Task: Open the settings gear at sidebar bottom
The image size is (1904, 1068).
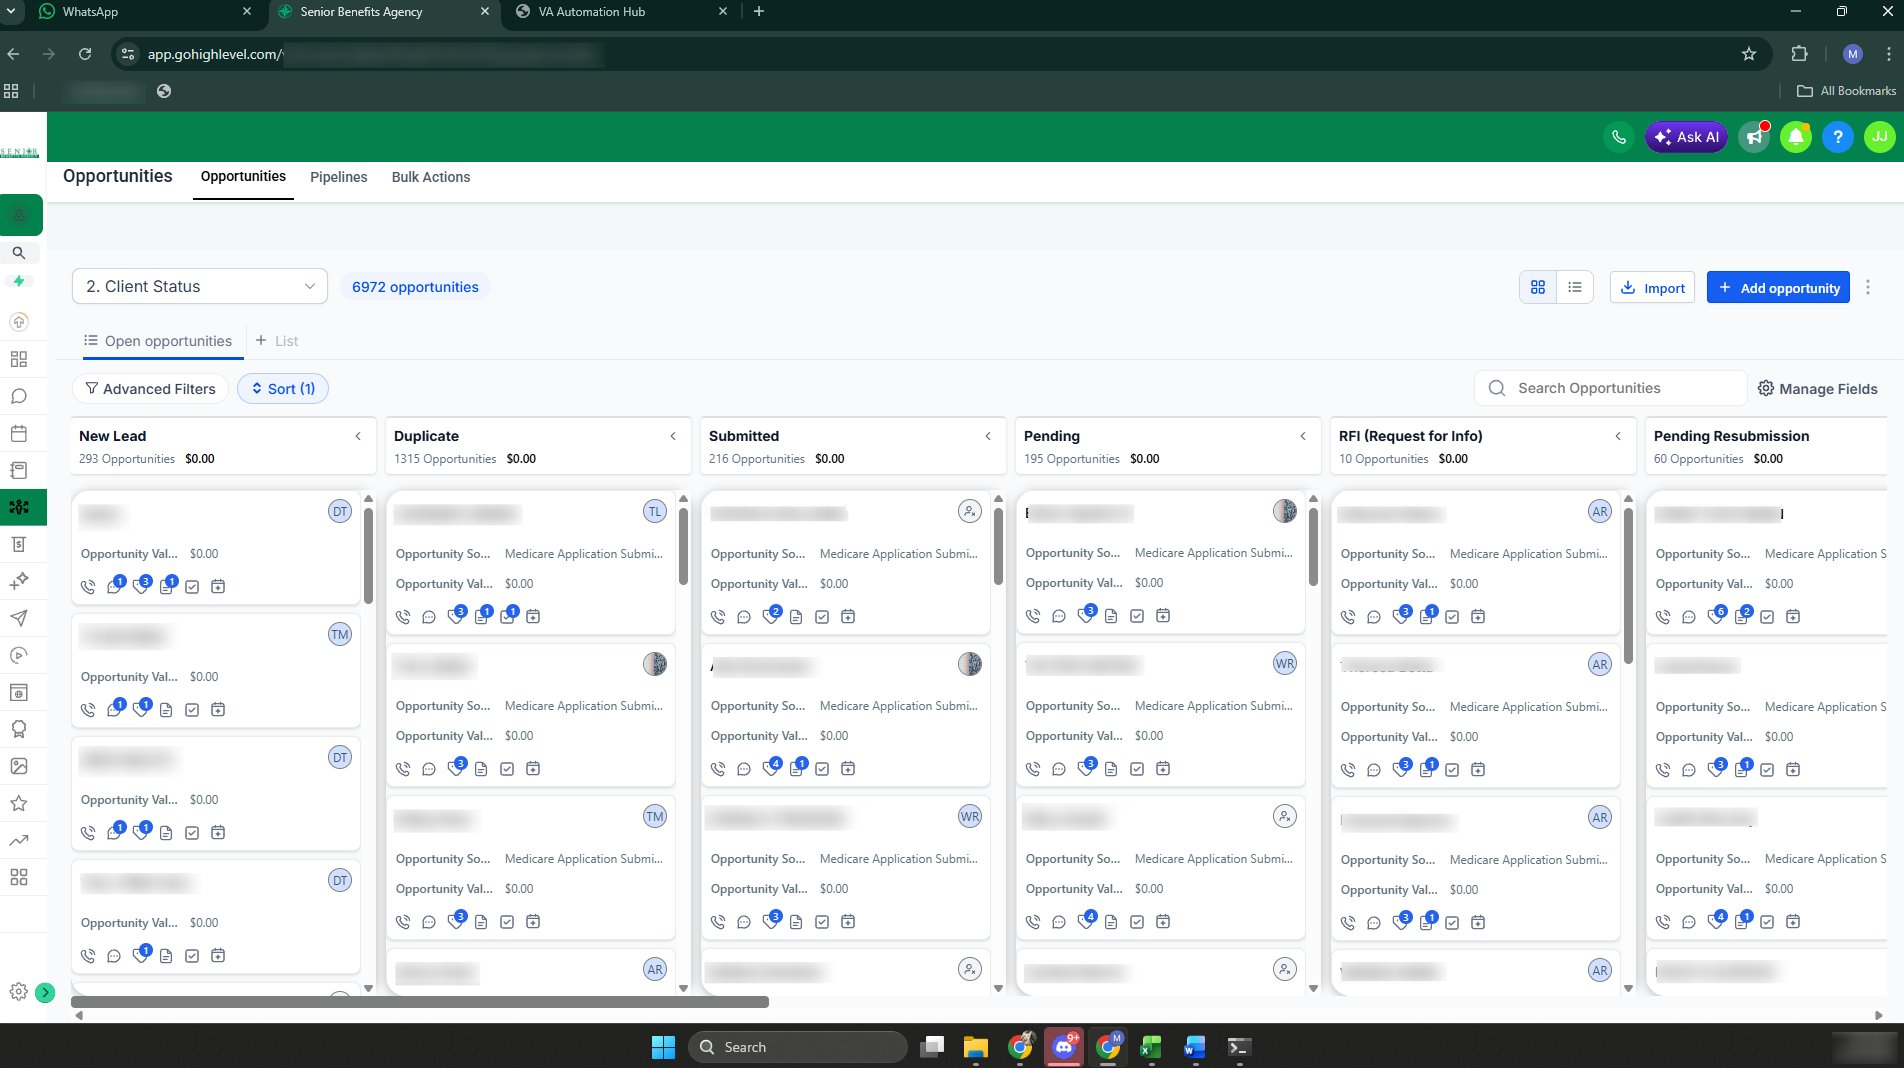Action: [x=18, y=992]
